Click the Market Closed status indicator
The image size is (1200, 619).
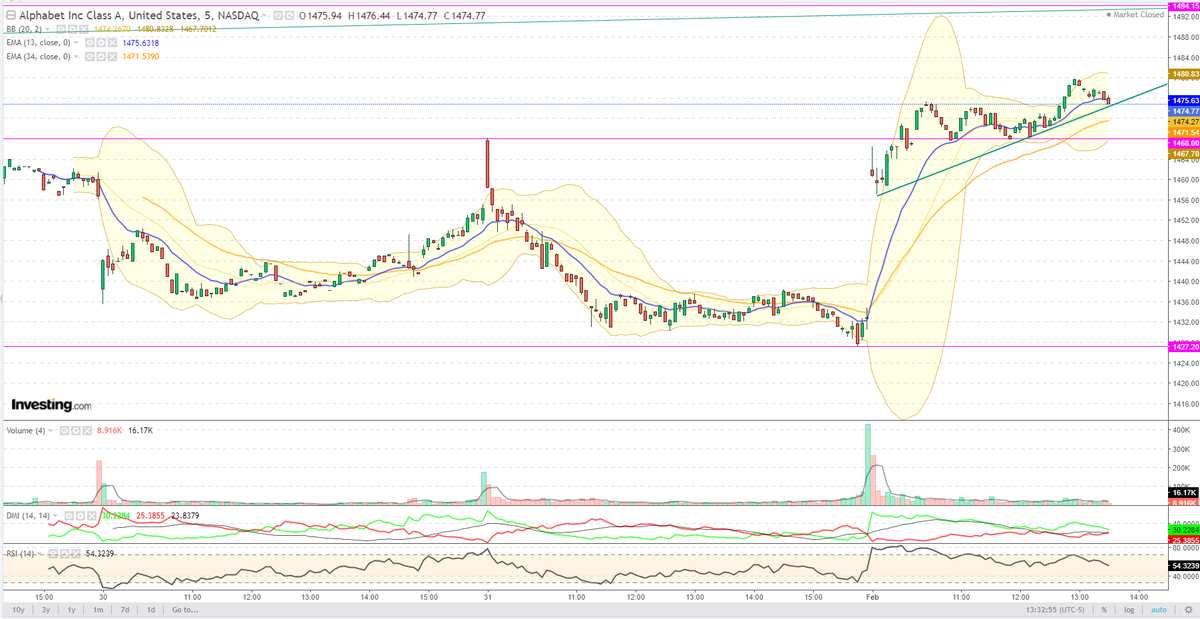(x=1136, y=14)
